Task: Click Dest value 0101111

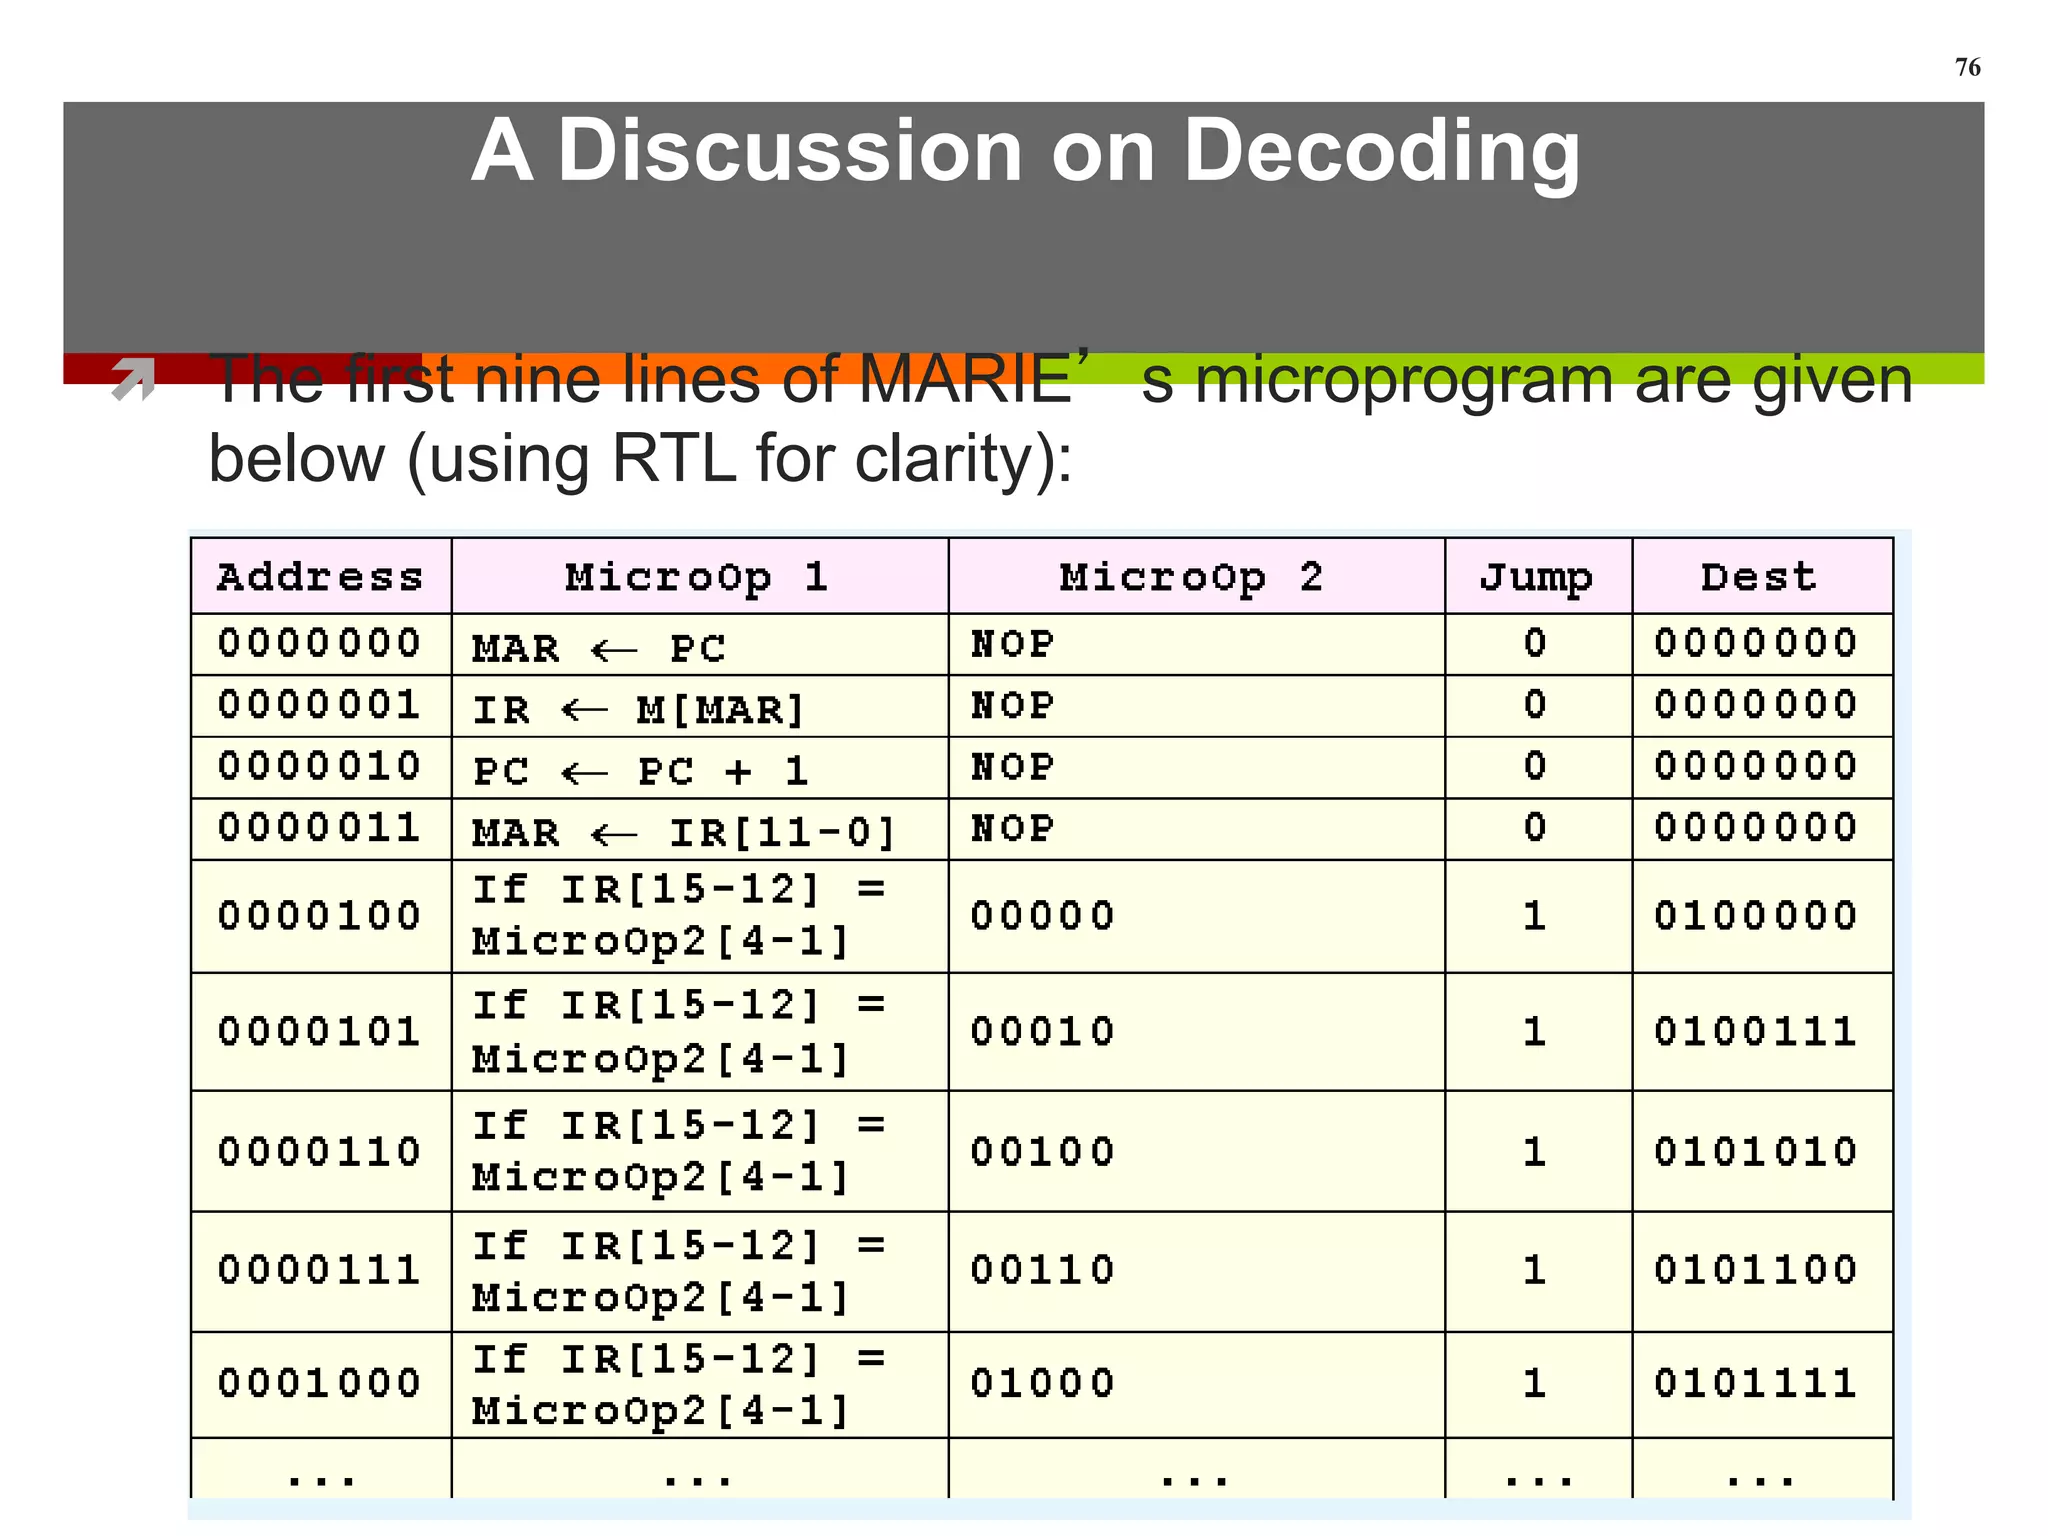Action: pyautogui.click(x=1756, y=1384)
